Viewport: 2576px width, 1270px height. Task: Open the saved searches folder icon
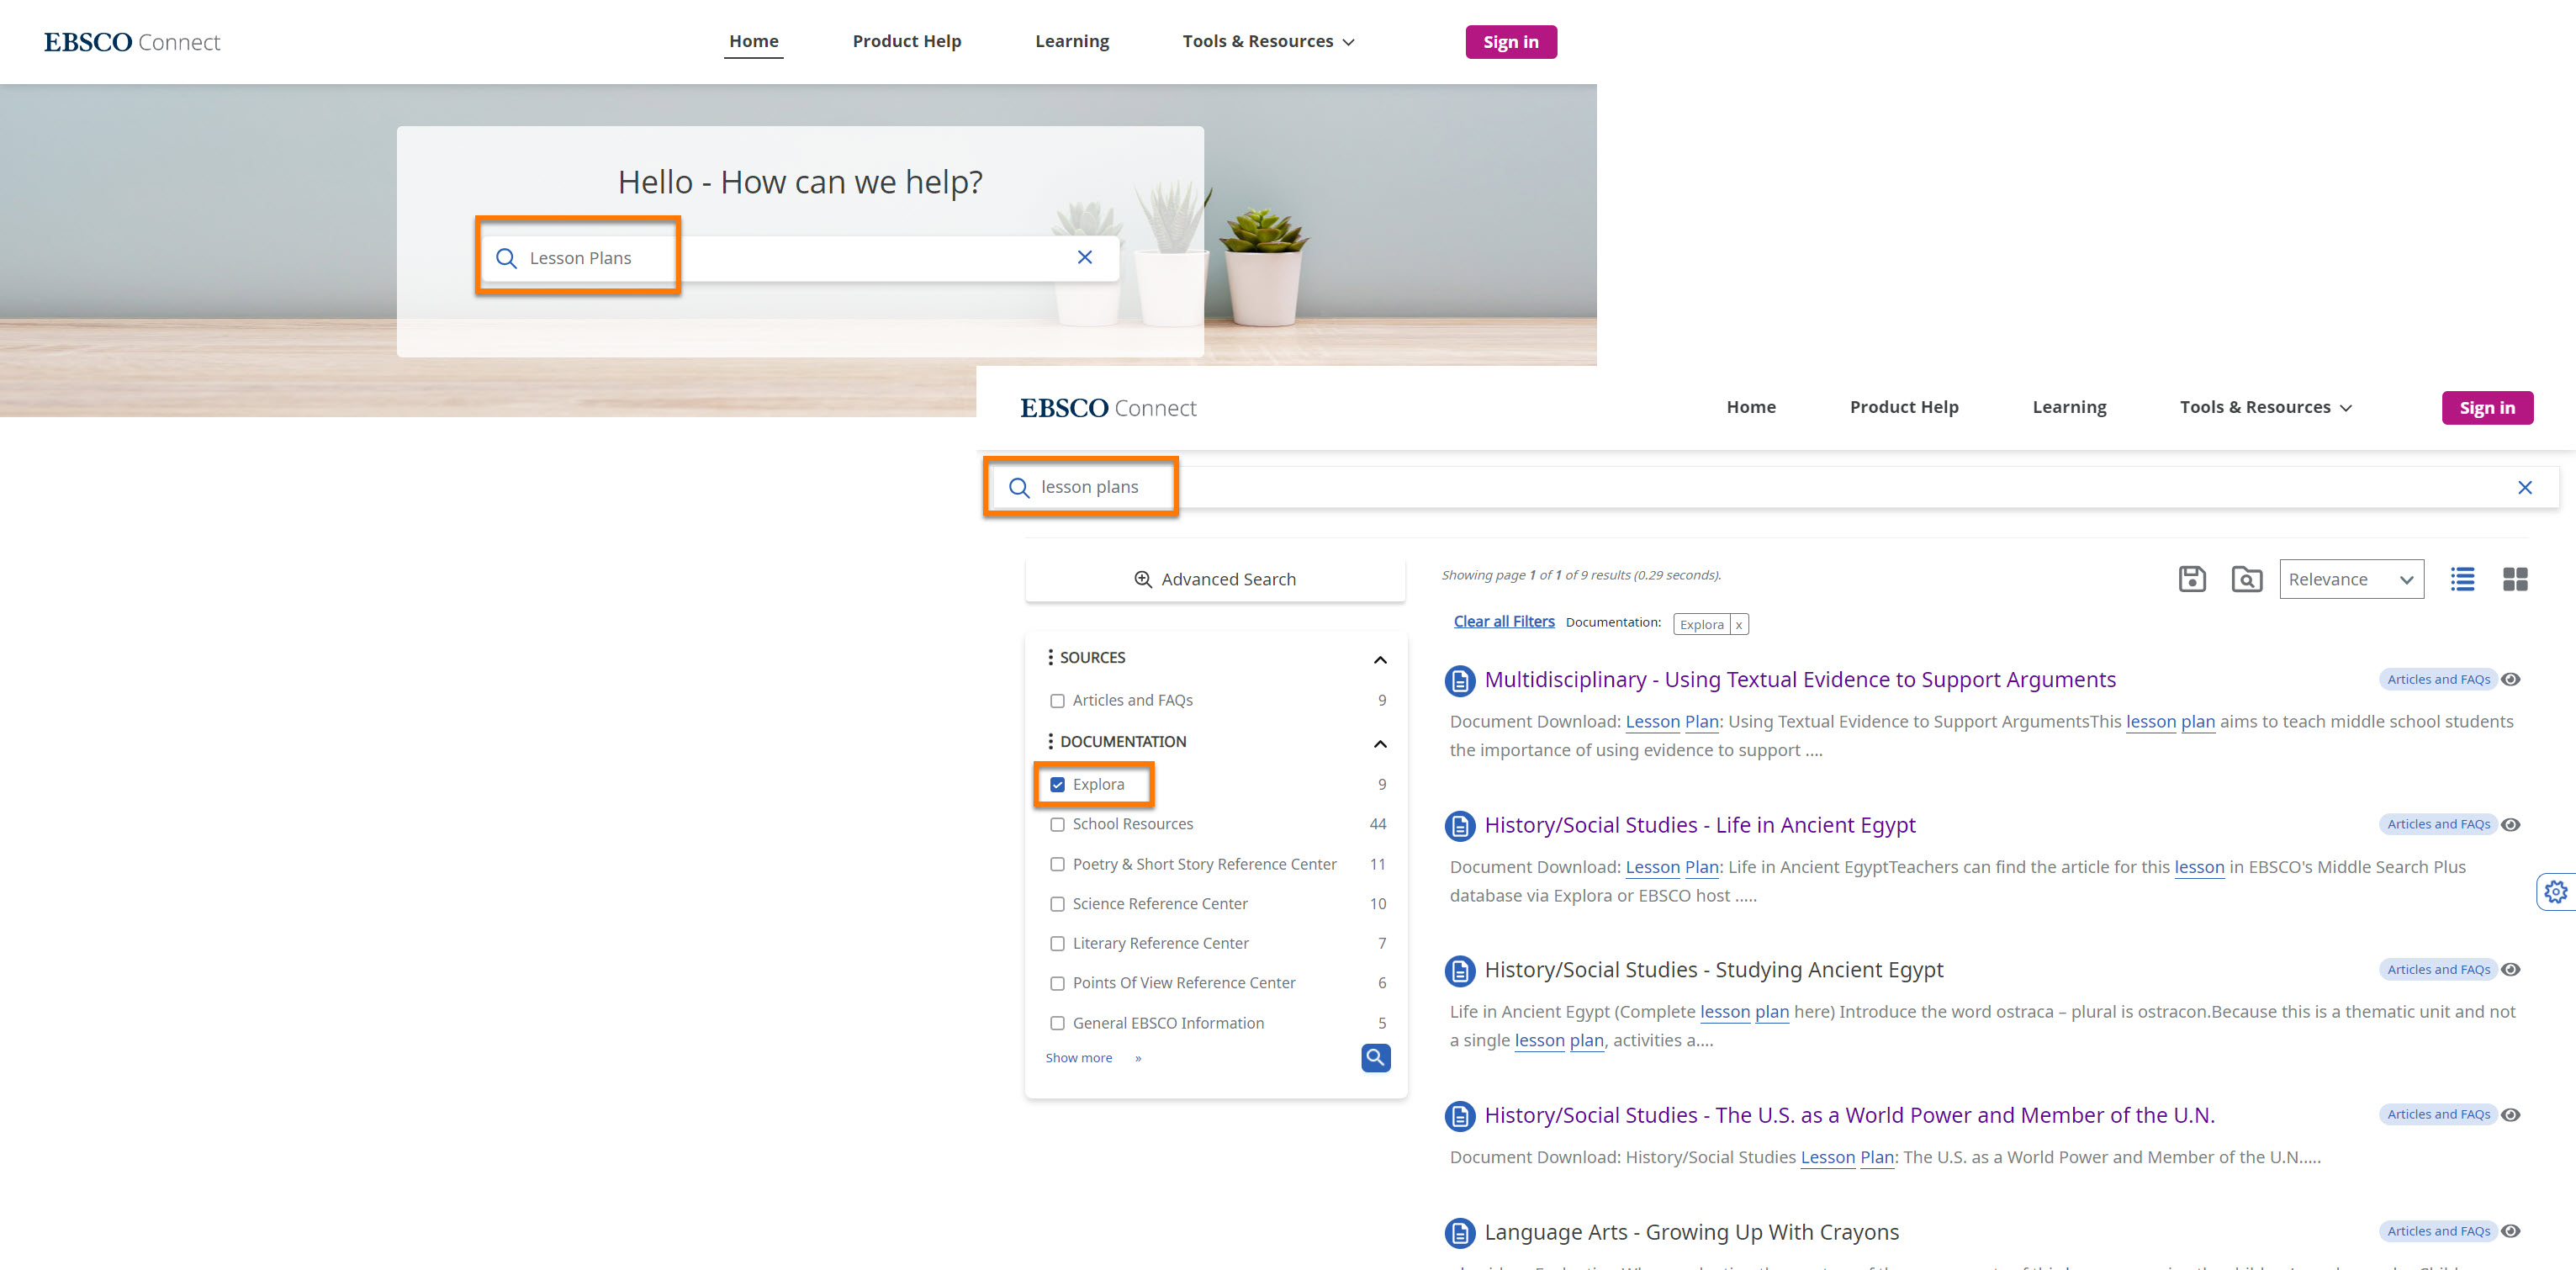click(x=2247, y=579)
